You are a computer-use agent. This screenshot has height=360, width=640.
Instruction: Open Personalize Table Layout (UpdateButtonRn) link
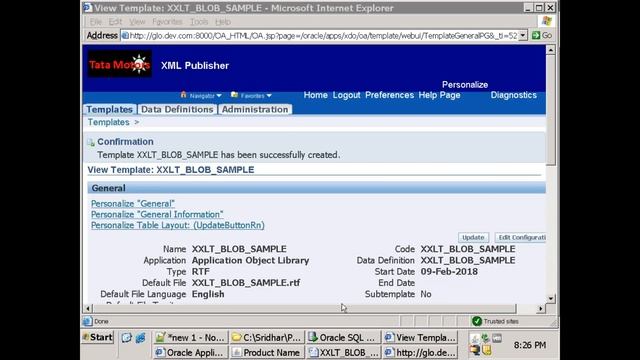pyautogui.click(x=178, y=225)
